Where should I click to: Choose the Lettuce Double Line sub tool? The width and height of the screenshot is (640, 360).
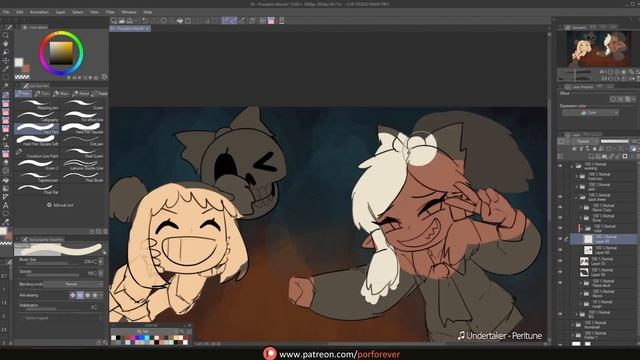tap(83, 165)
